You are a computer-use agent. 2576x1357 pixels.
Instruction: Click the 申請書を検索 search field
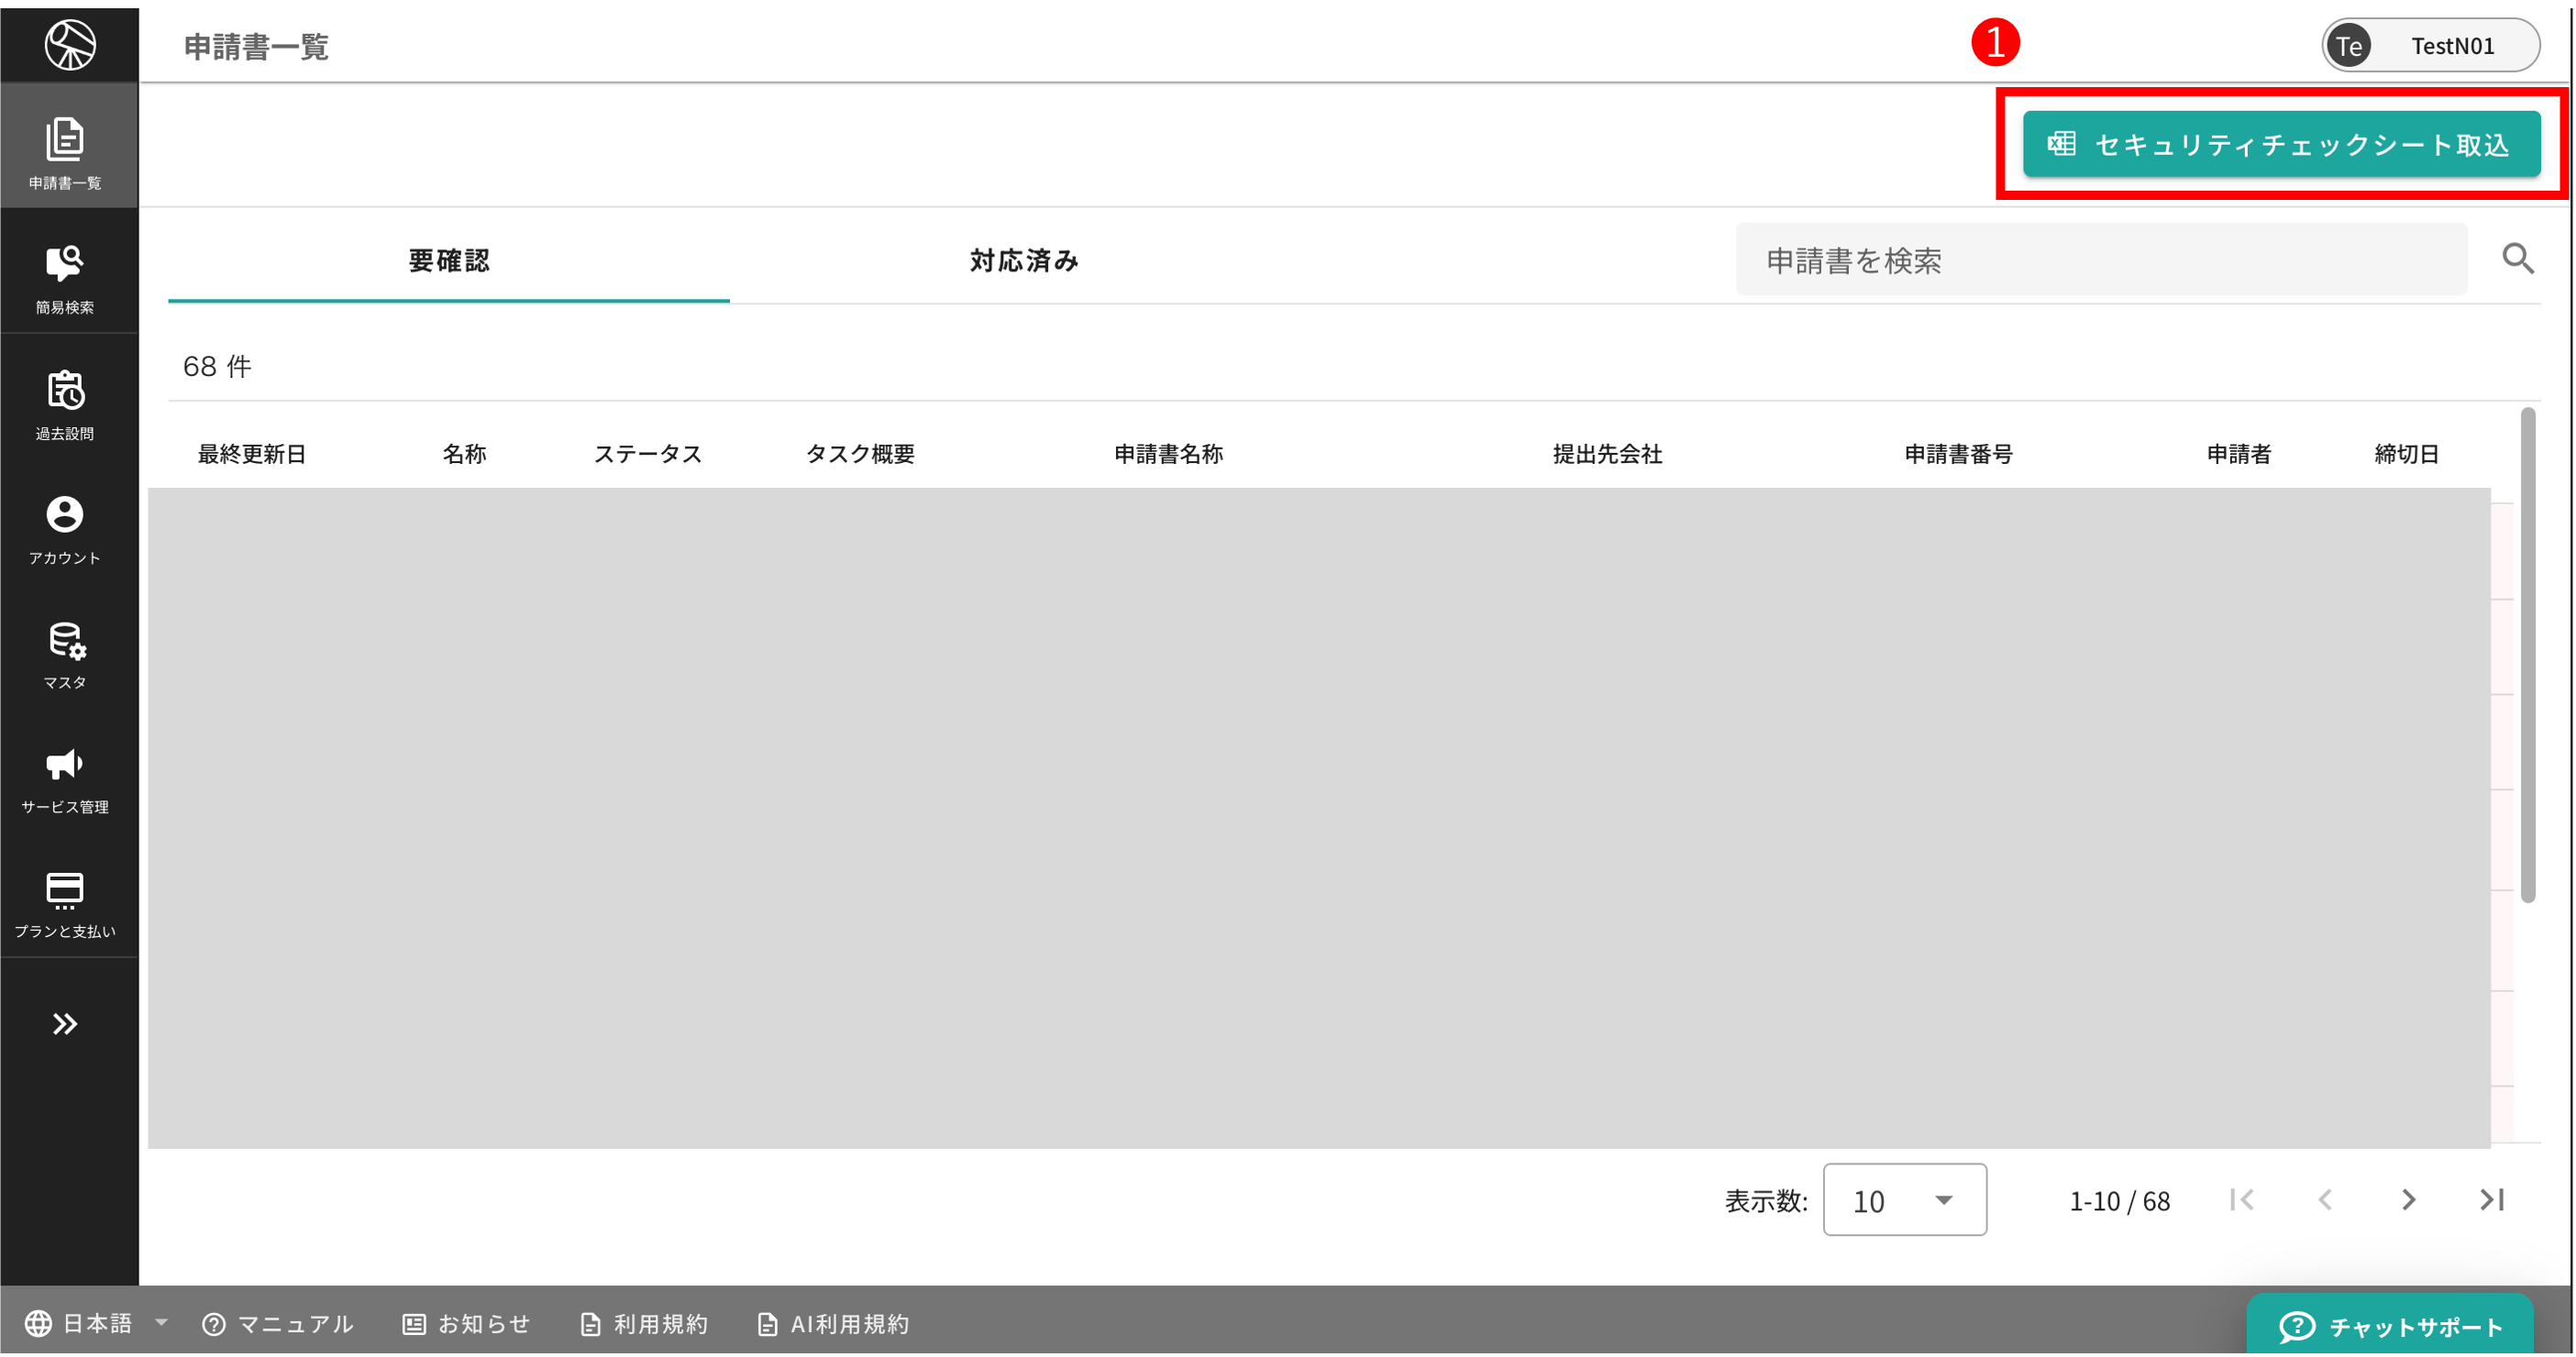pos(2100,260)
